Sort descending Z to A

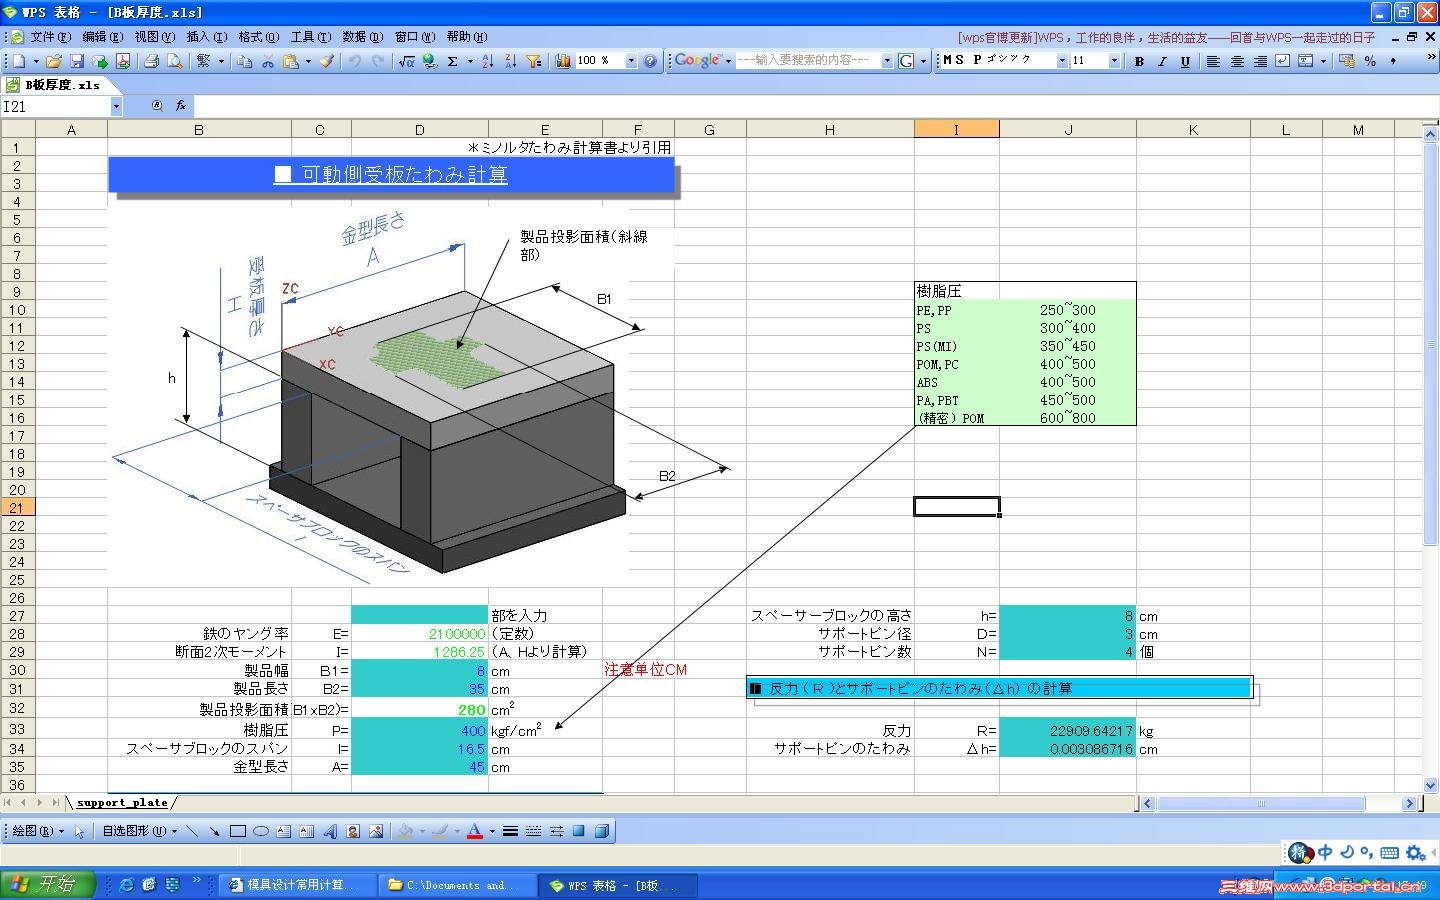pos(511,61)
